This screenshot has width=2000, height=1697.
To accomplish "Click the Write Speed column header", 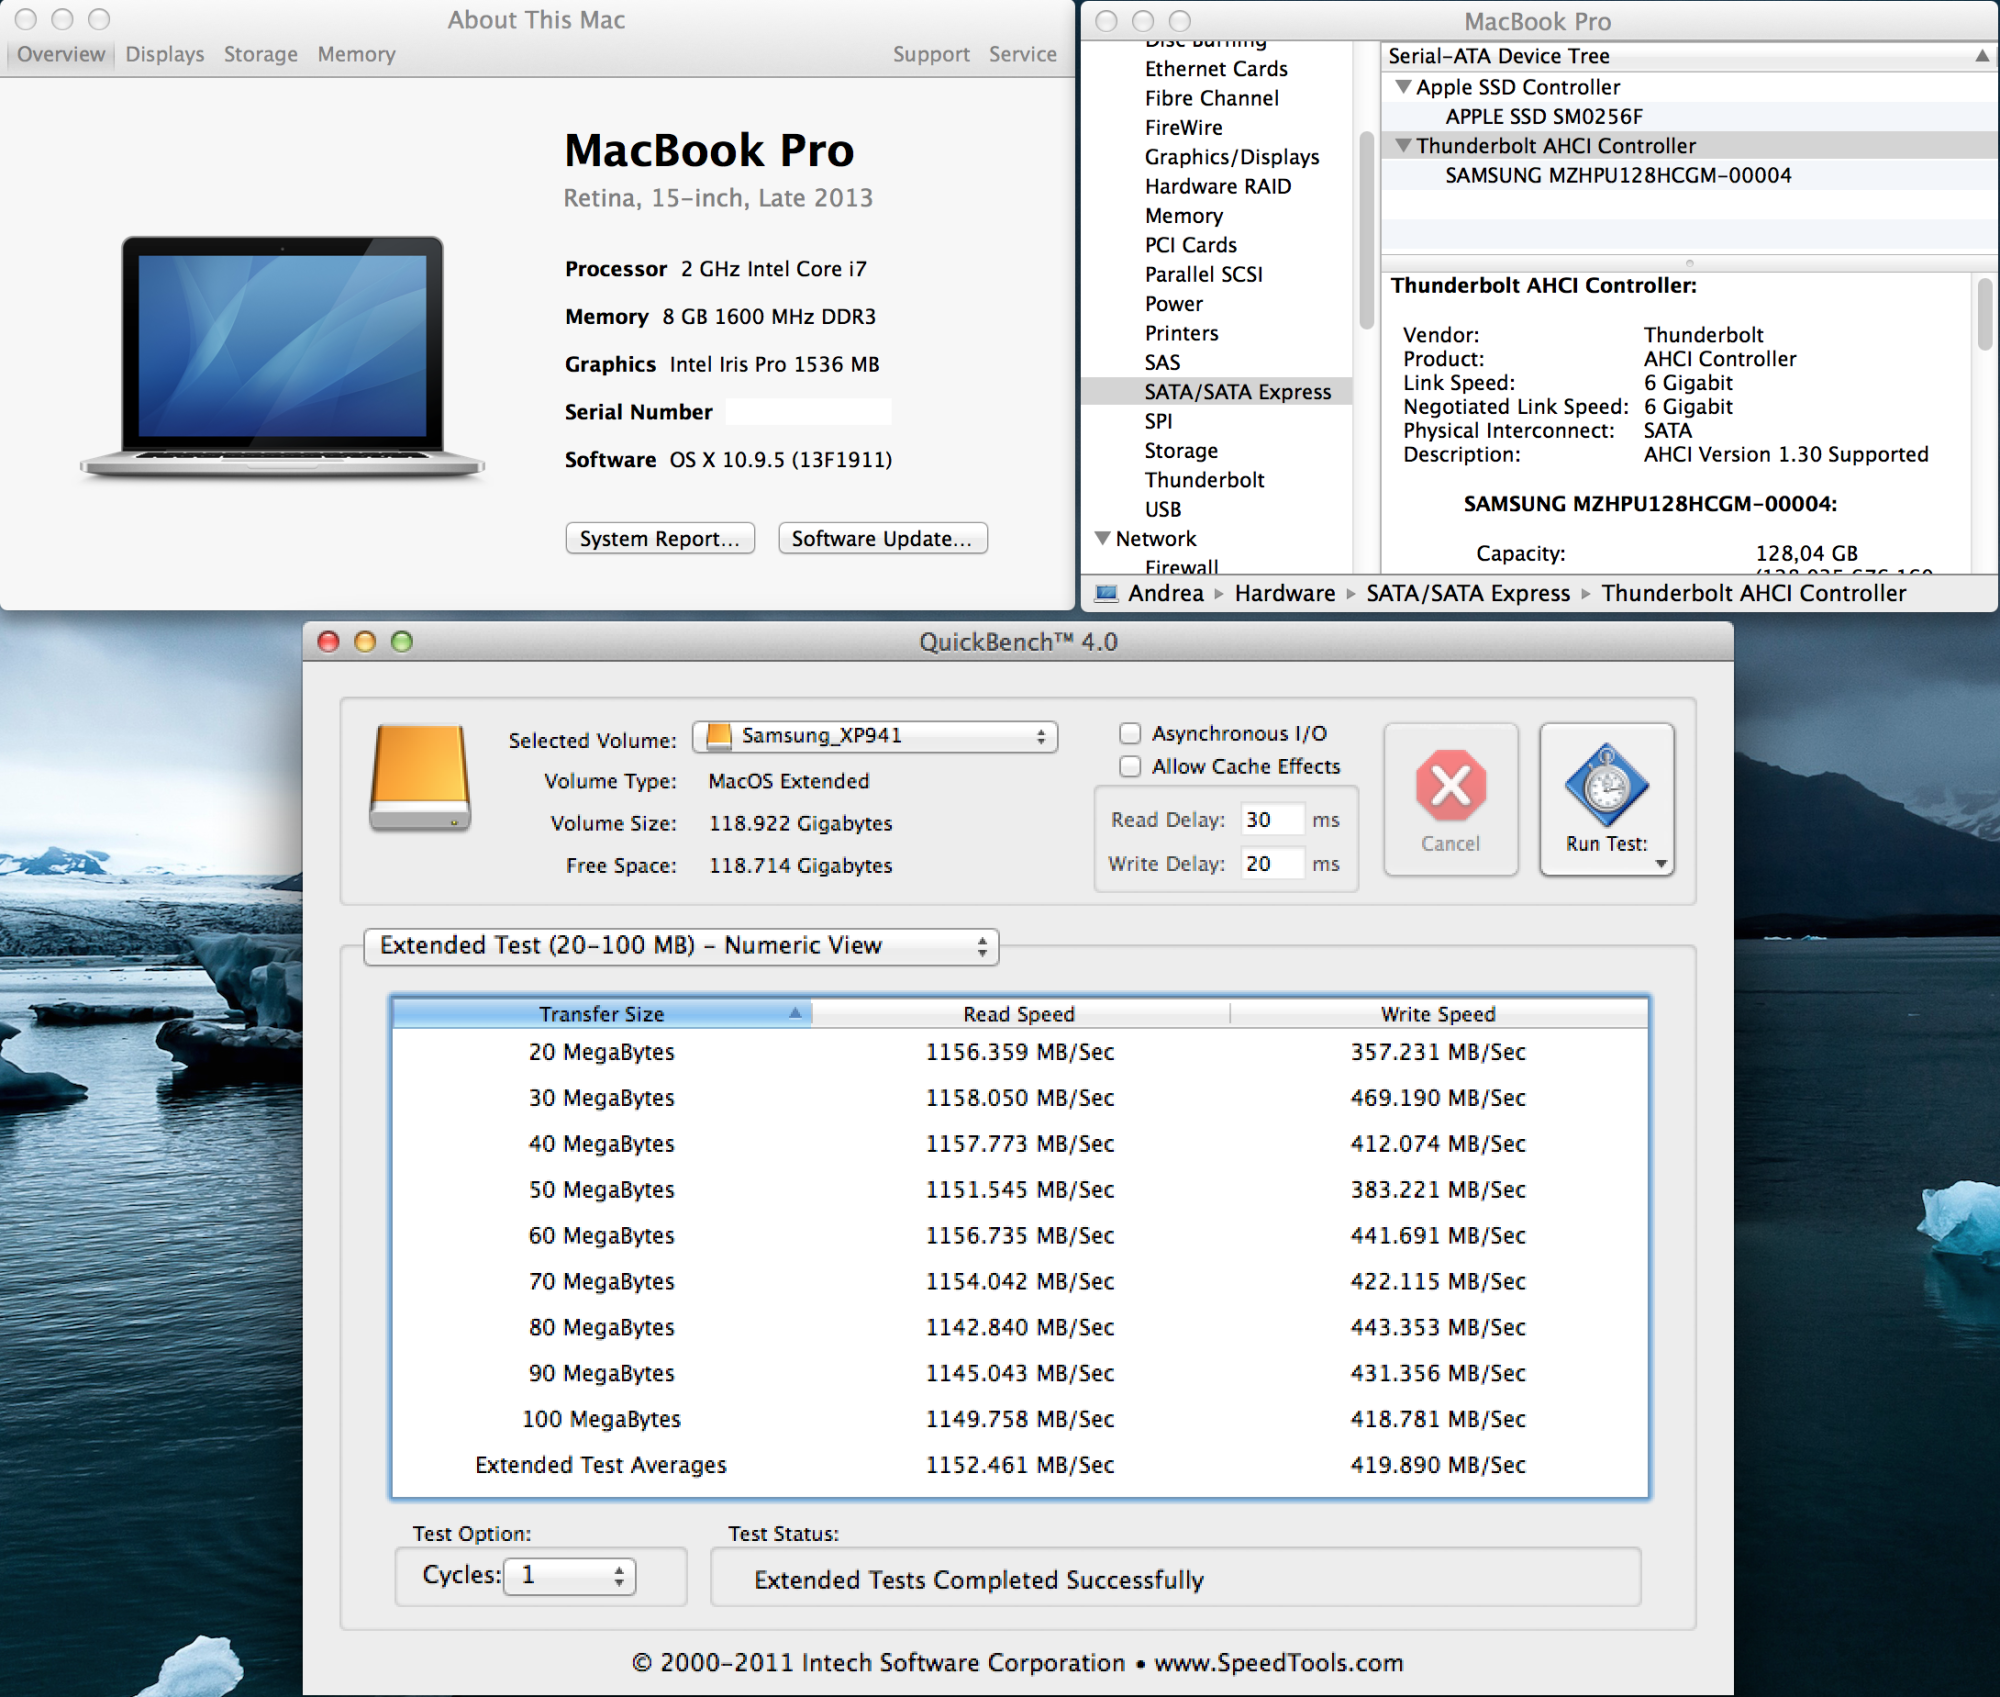I will point(1438,1014).
